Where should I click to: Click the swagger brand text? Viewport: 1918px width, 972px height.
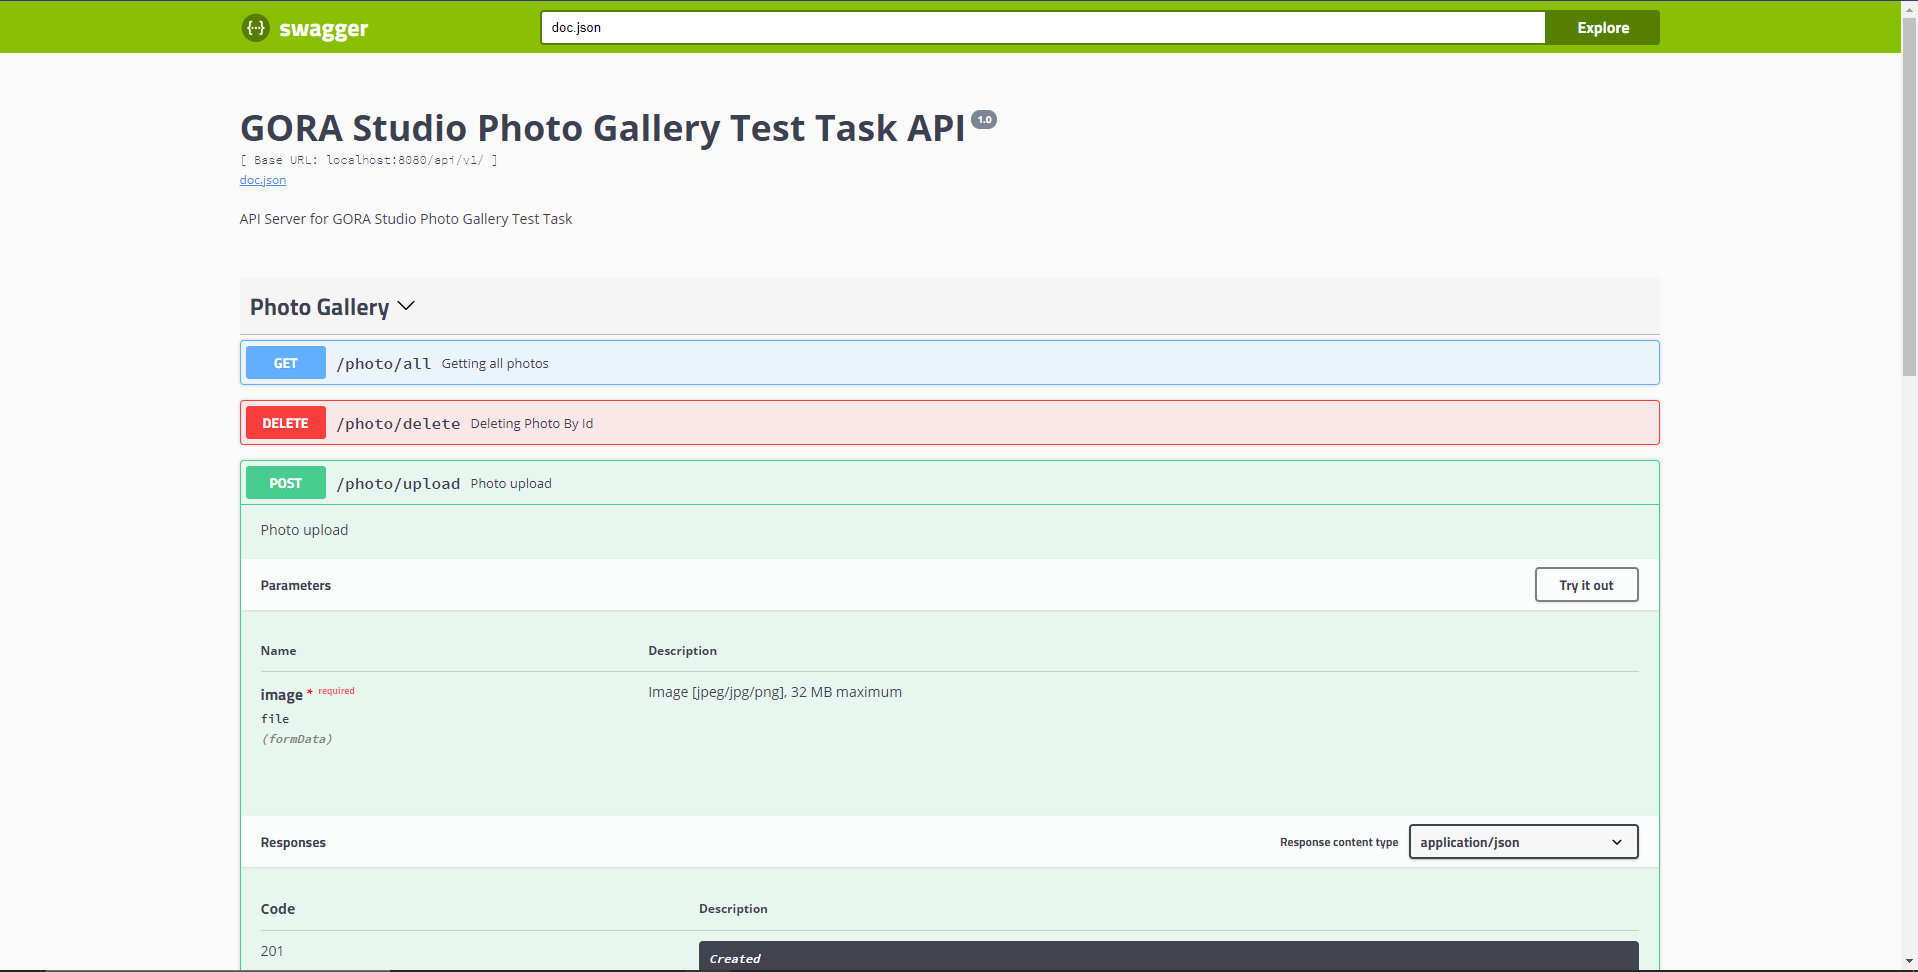tap(324, 29)
